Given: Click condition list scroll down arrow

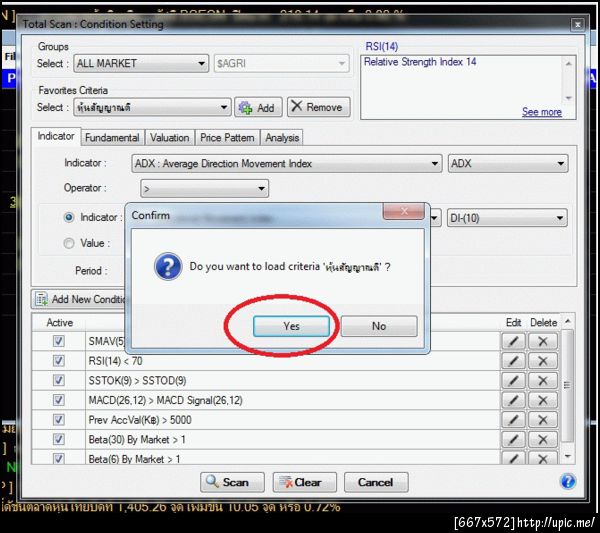Looking at the screenshot, I should [x=568, y=456].
